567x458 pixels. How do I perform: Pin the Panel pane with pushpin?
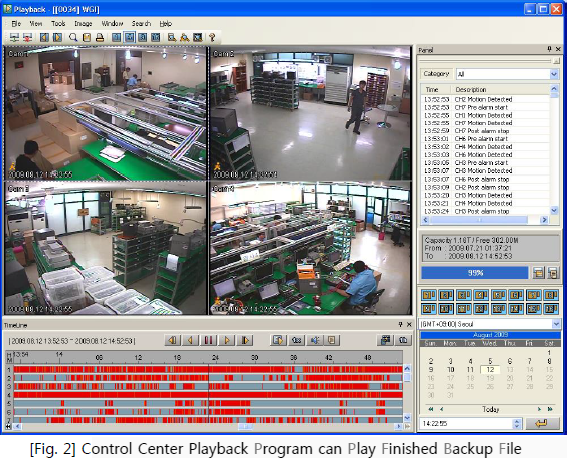(x=550, y=49)
